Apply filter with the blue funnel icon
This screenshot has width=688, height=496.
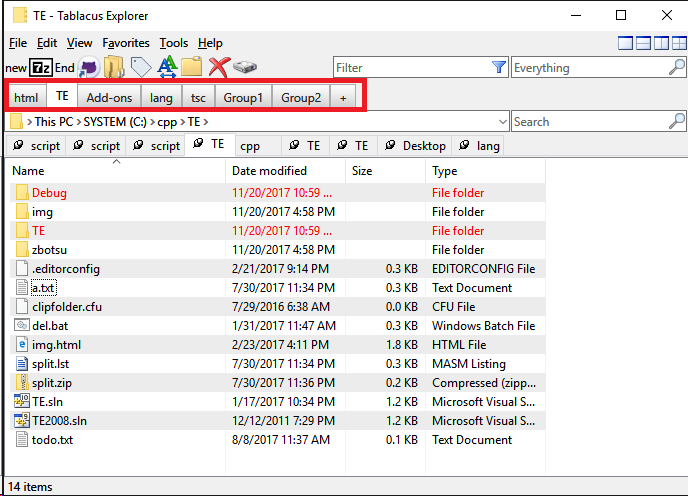tap(499, 67)
